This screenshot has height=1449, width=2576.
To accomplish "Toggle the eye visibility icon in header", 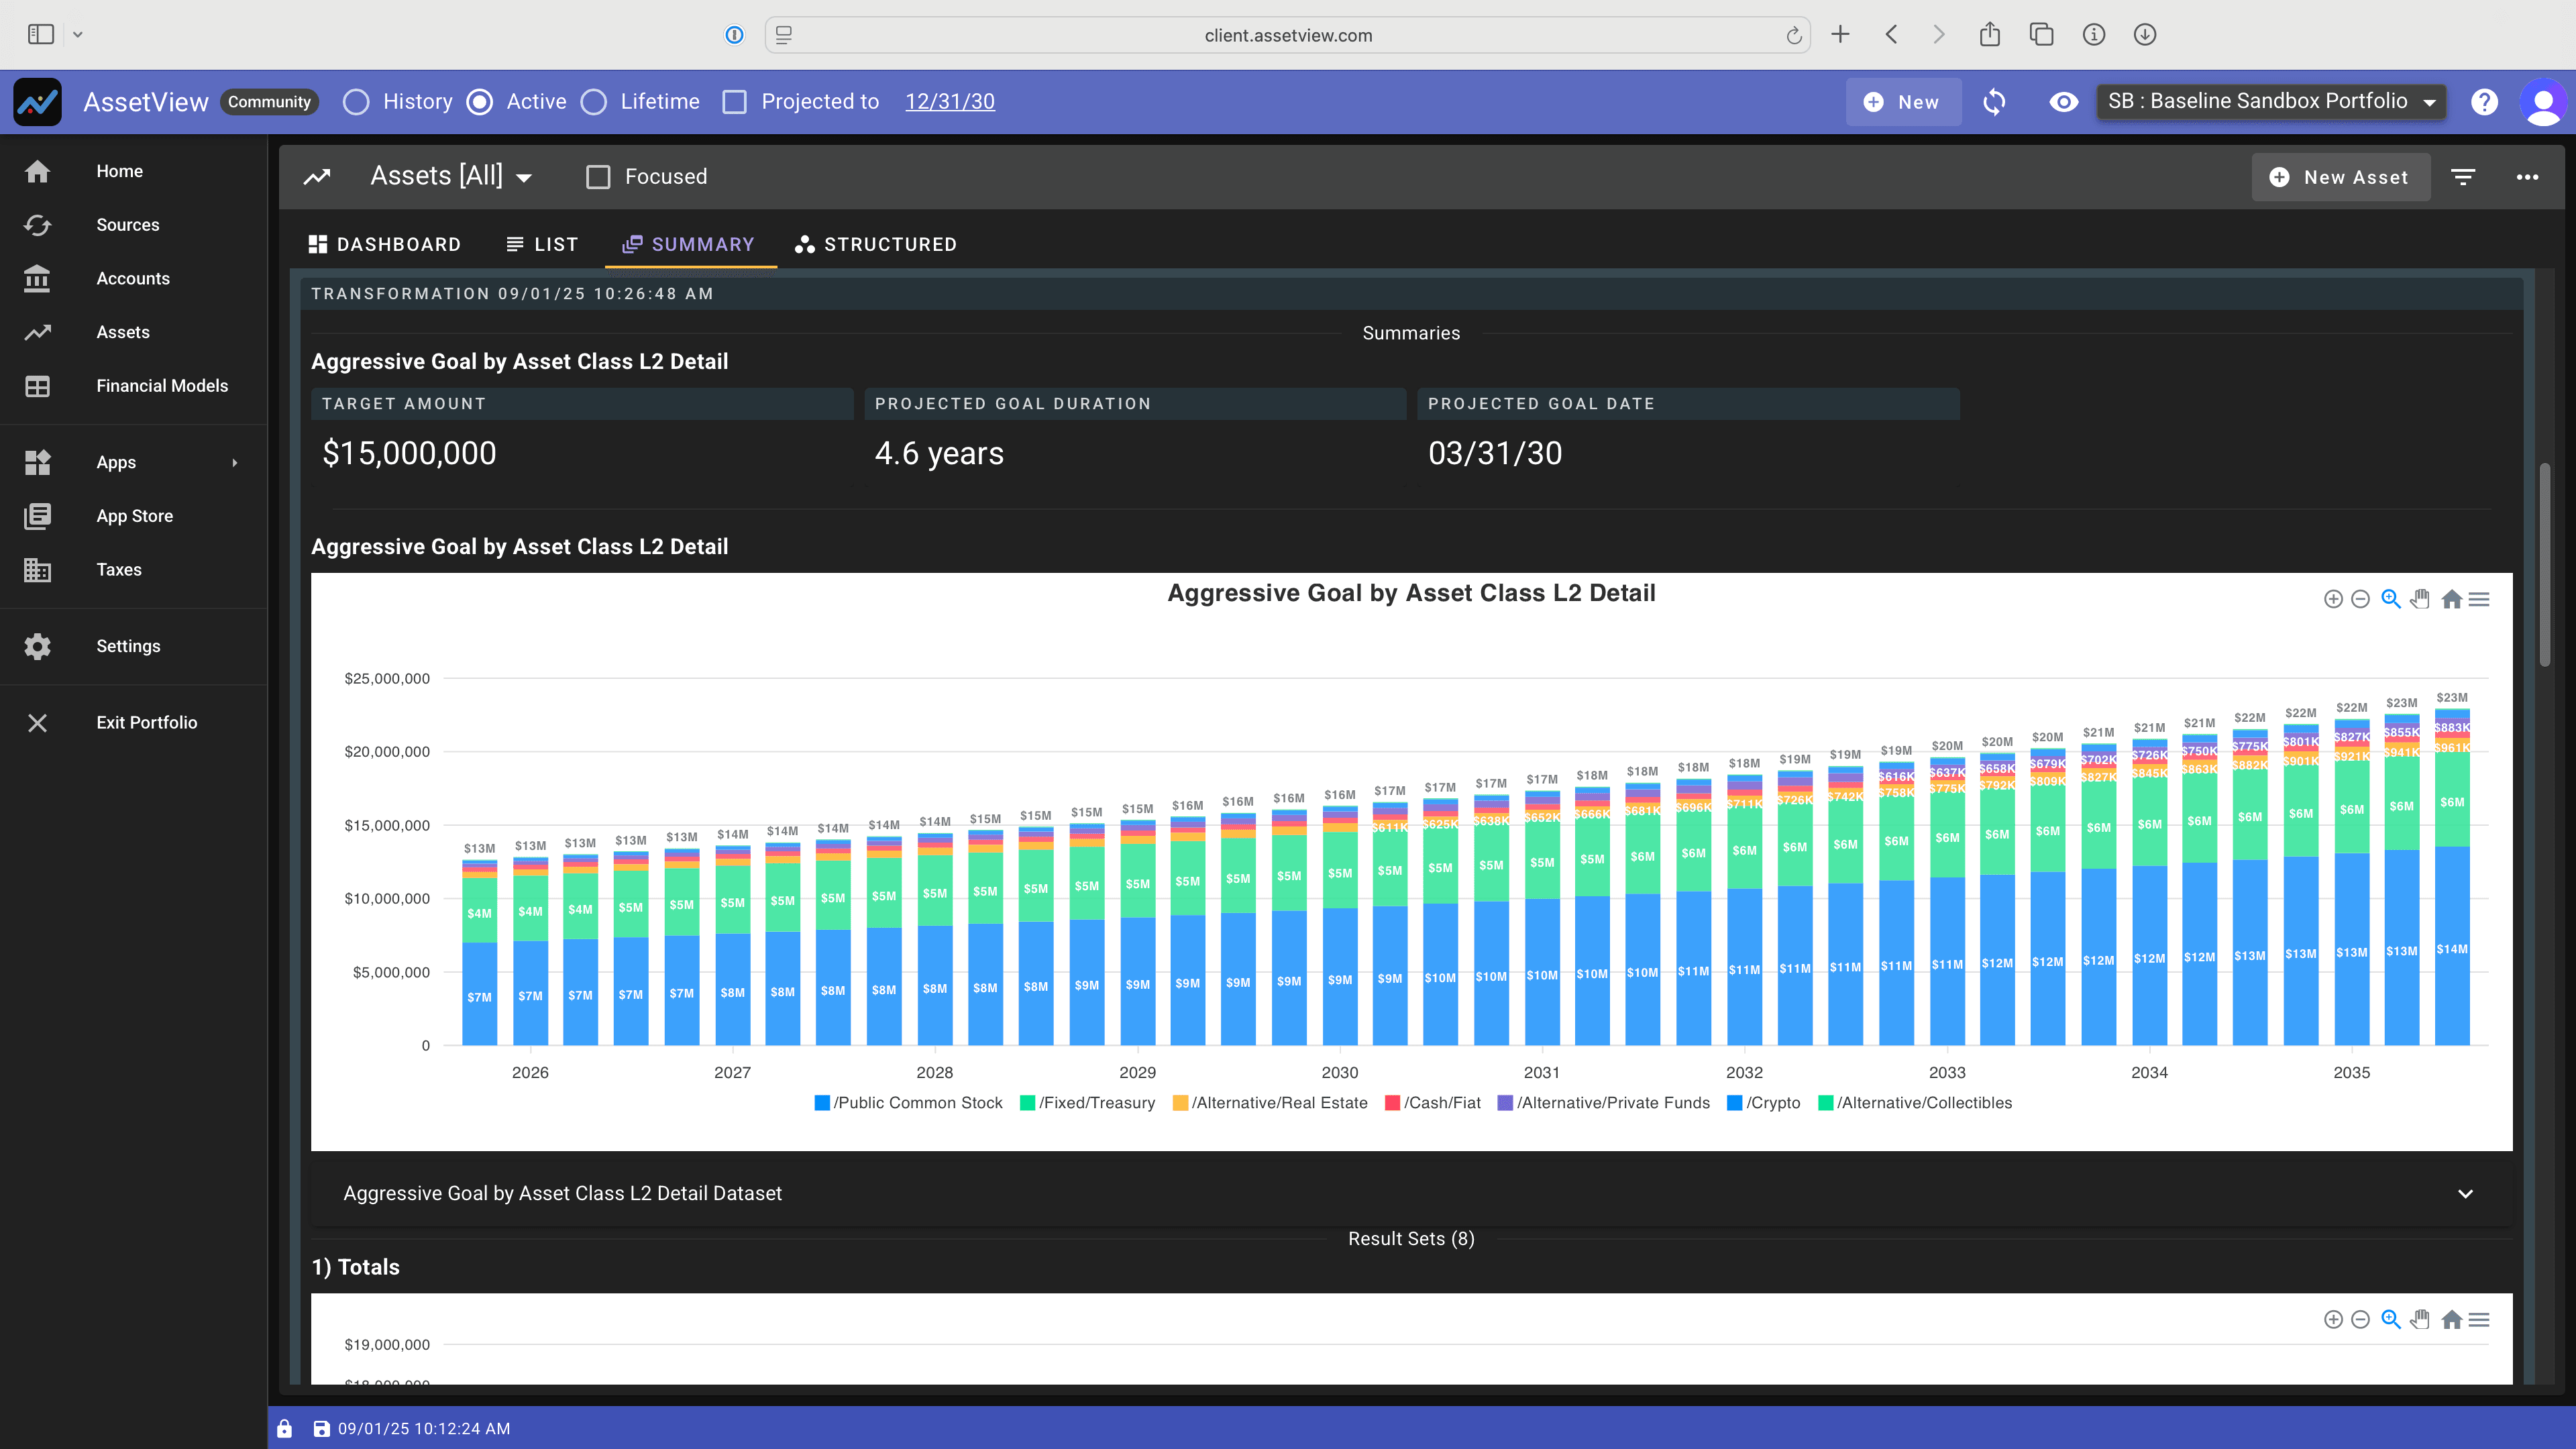I will coord(2063,102).
